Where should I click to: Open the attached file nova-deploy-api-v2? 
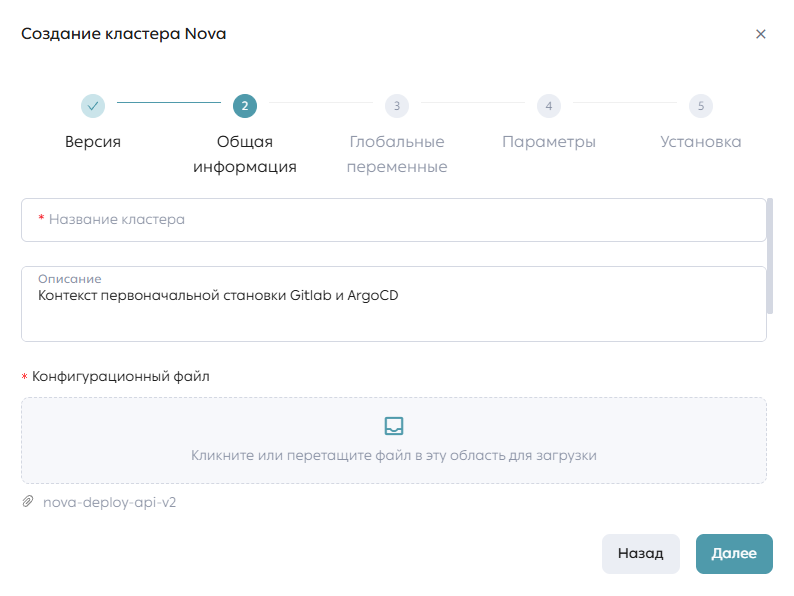click(x=109, y=502)
